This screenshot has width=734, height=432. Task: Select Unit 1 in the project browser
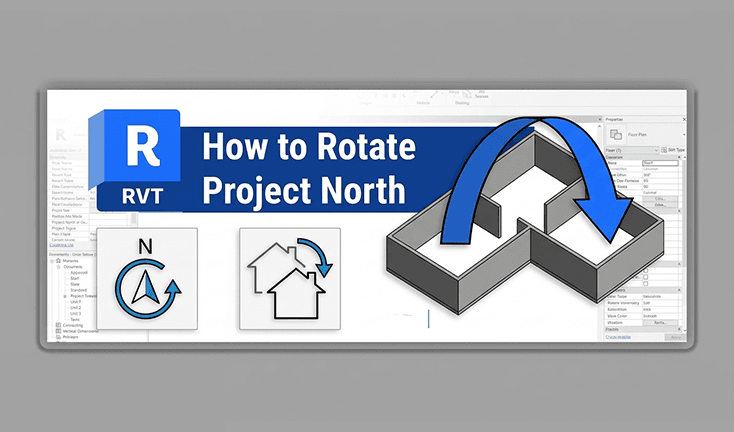pyautogui.click(x=75, y=302)
